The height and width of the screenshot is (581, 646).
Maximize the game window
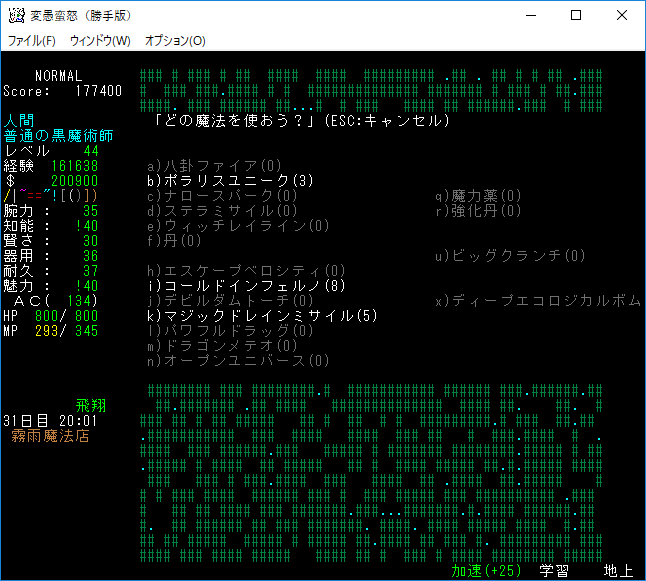coord(575,15)
